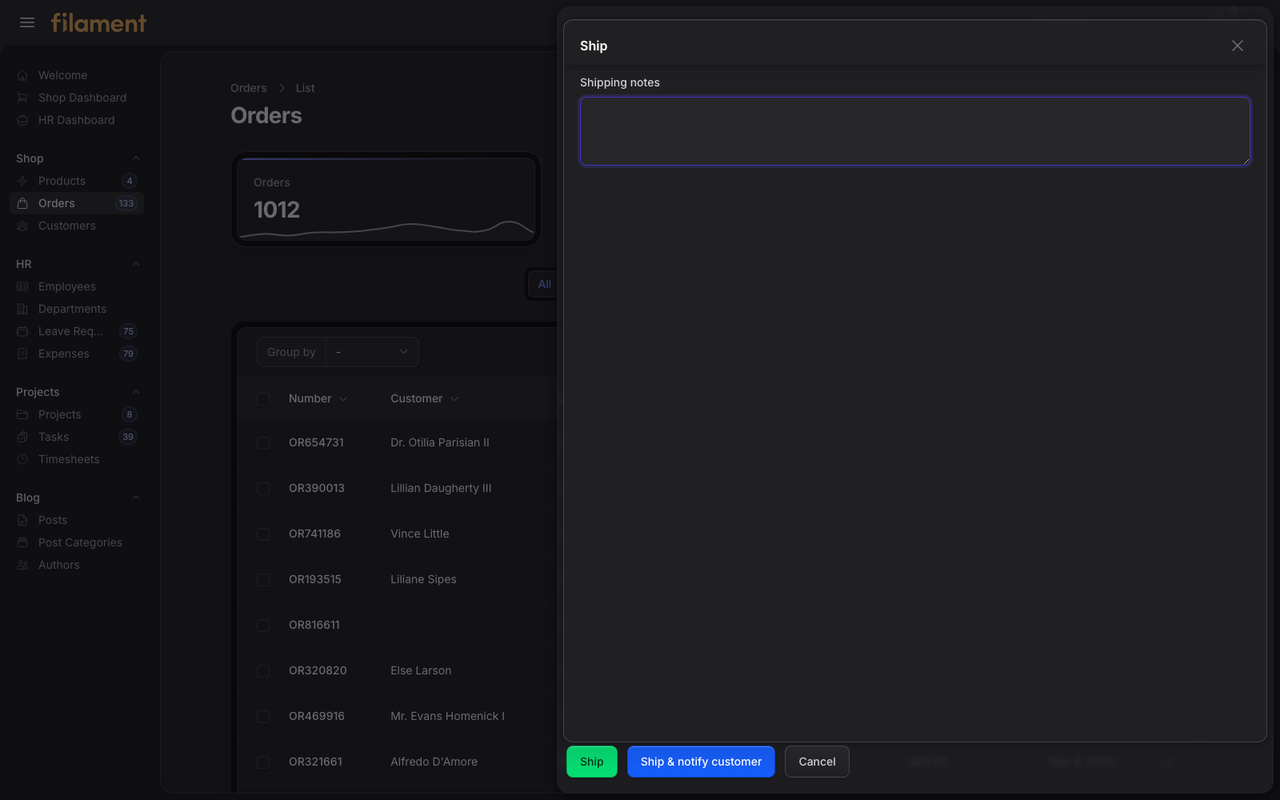The width and height of the screenshot is (1280, 800).
Task: Click the Shop Dashboard cart icon
Action: click(23, 98)
